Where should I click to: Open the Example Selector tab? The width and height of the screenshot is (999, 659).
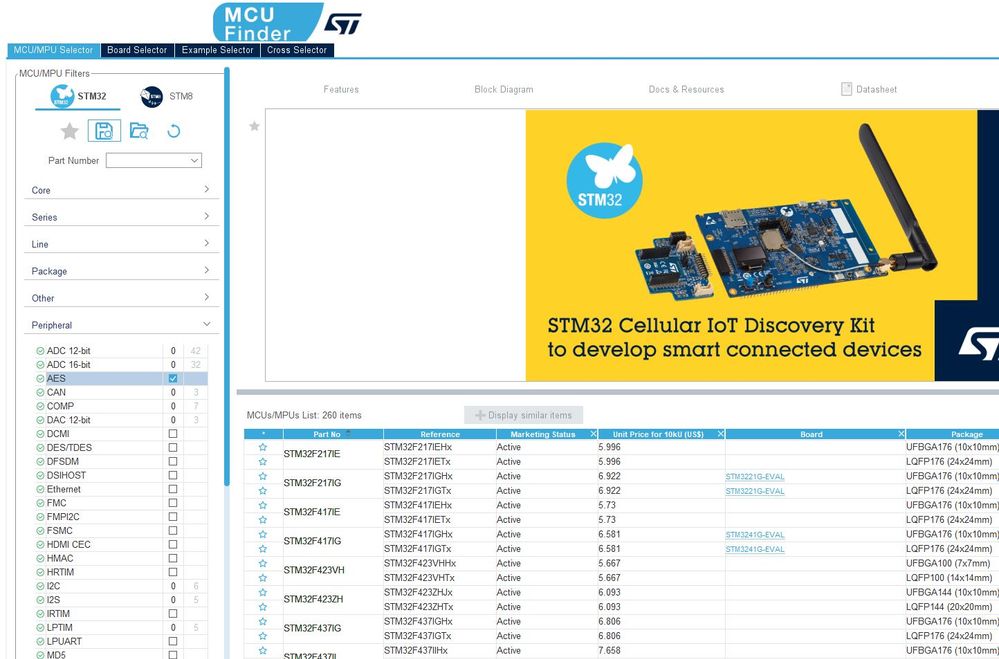click(x=217, y=50)
